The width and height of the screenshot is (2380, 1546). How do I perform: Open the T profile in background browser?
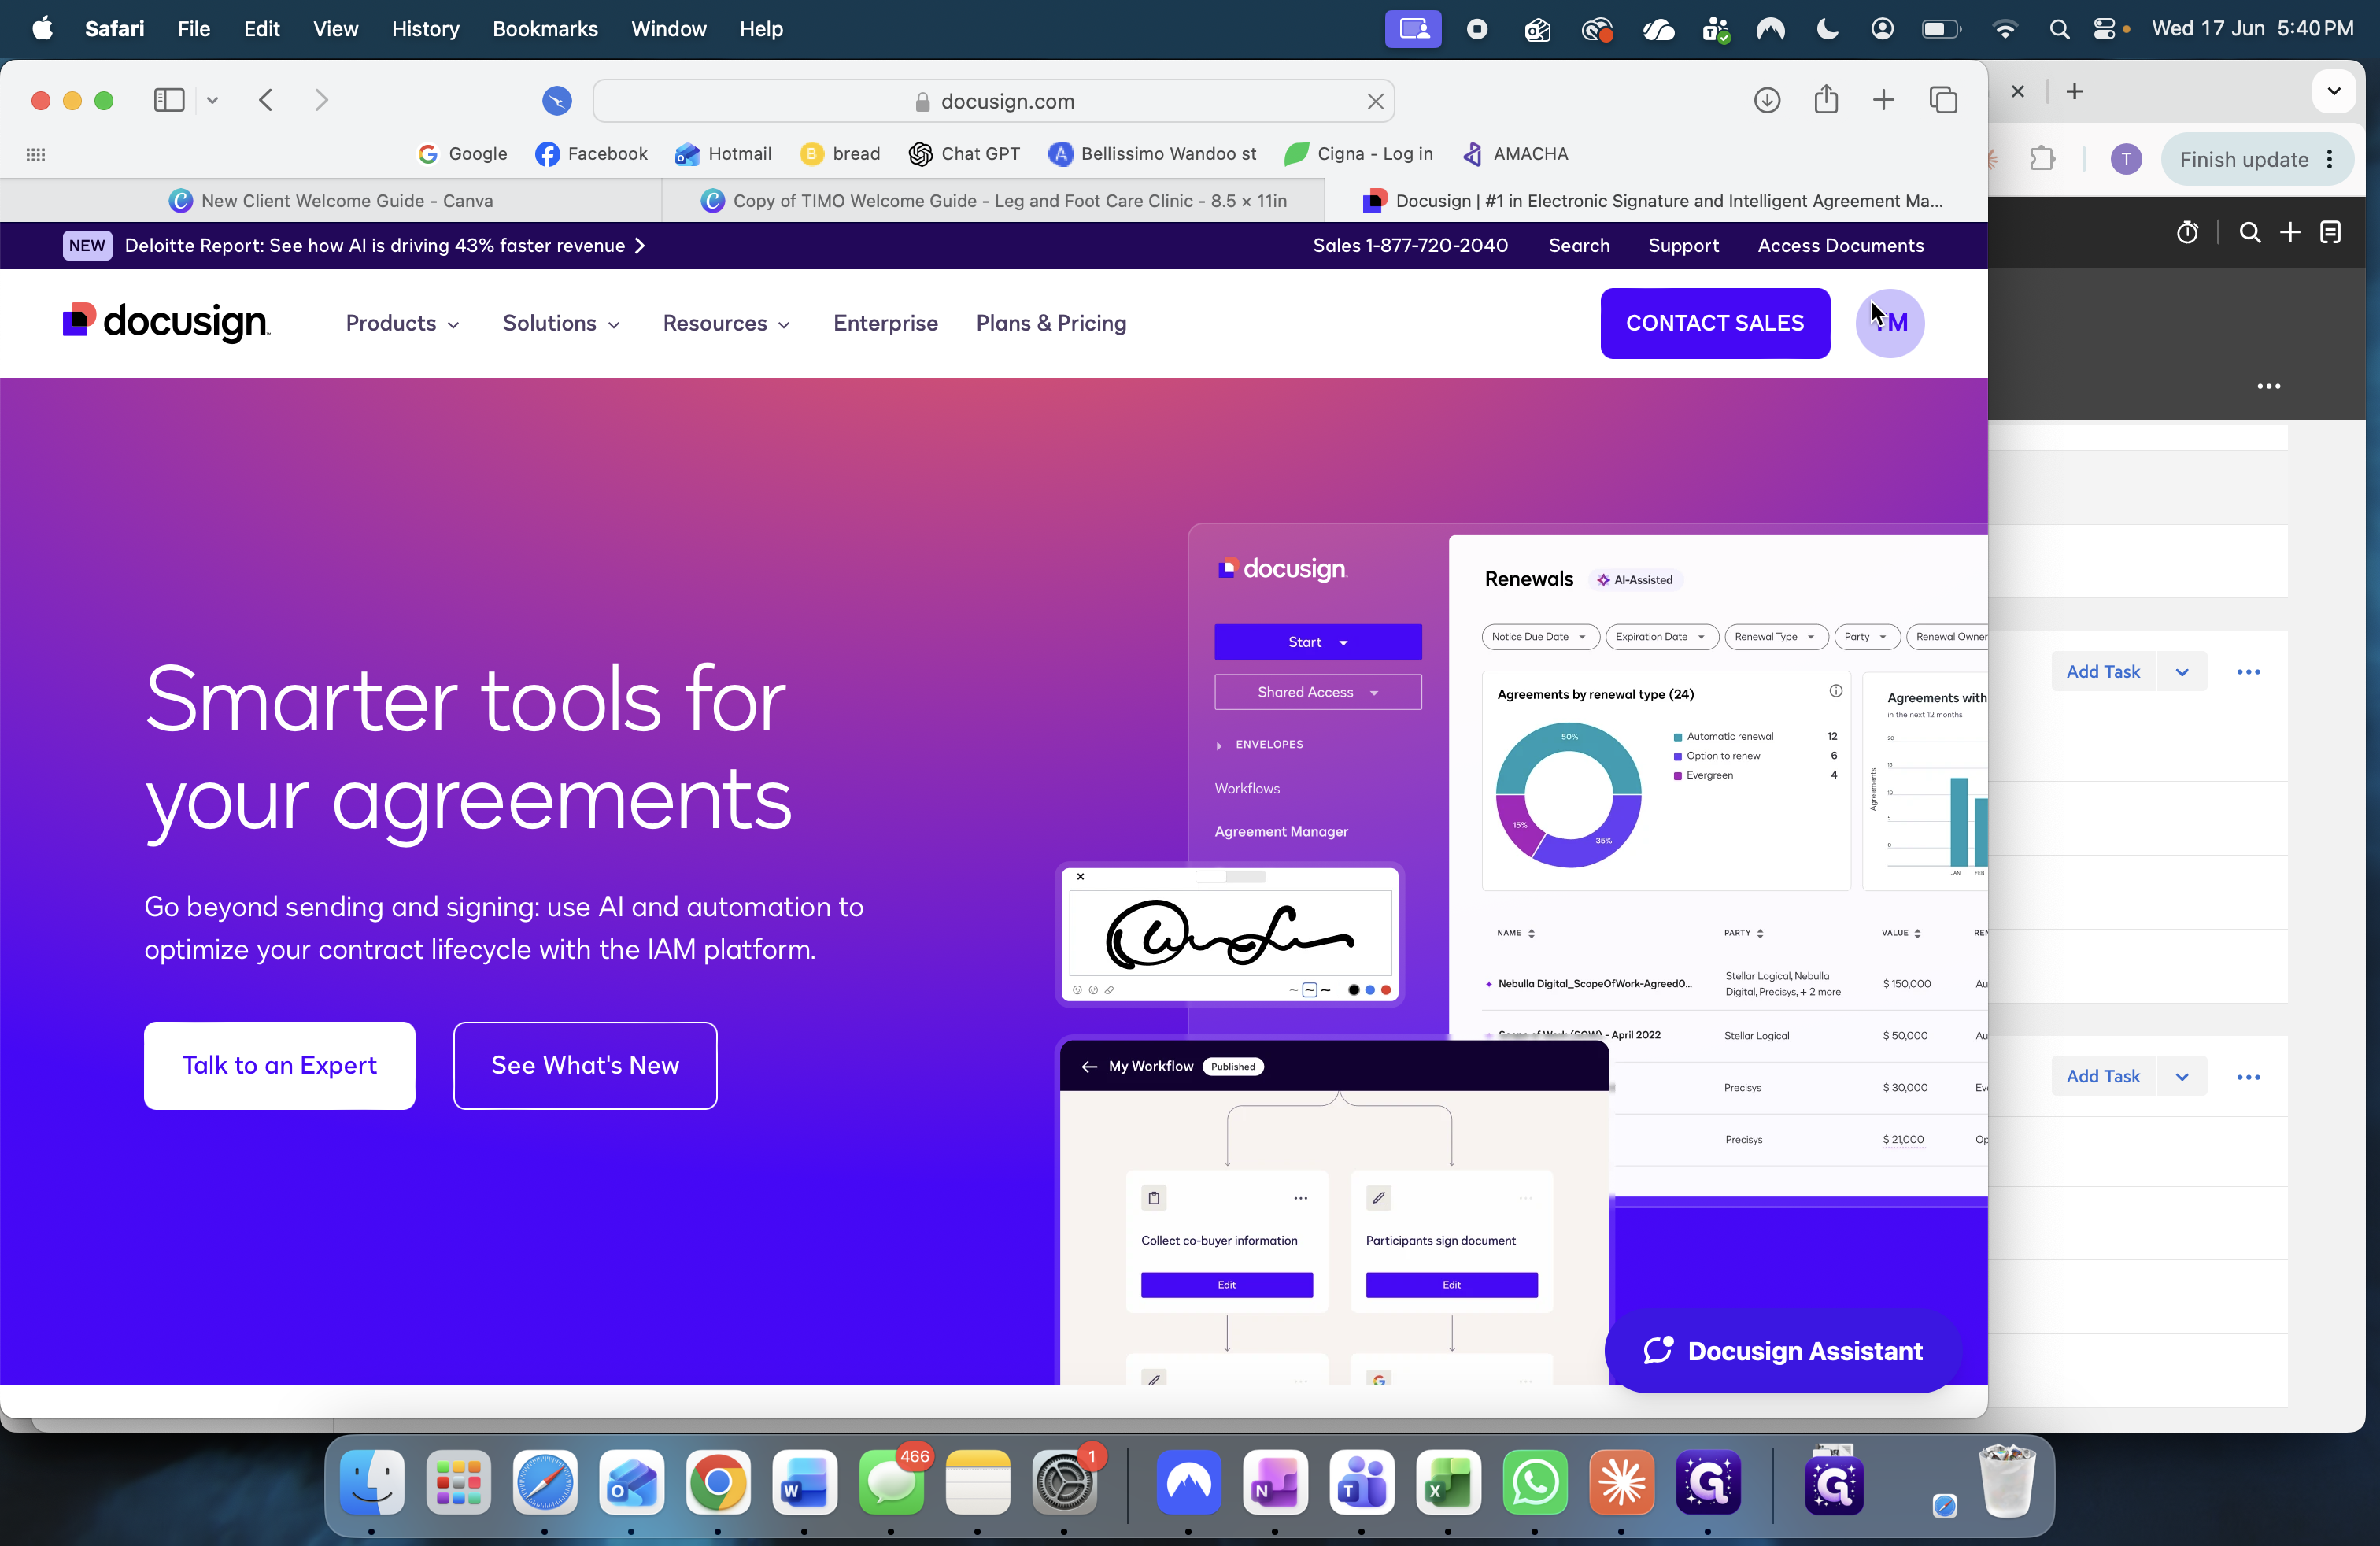tap(2126, 159)
